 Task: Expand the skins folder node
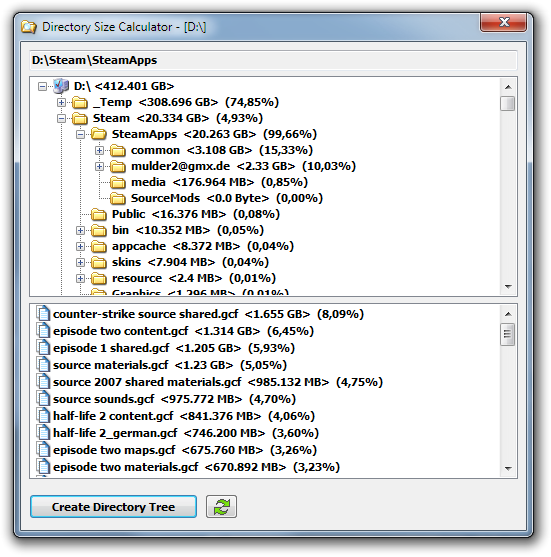click(x=80, y=262)
